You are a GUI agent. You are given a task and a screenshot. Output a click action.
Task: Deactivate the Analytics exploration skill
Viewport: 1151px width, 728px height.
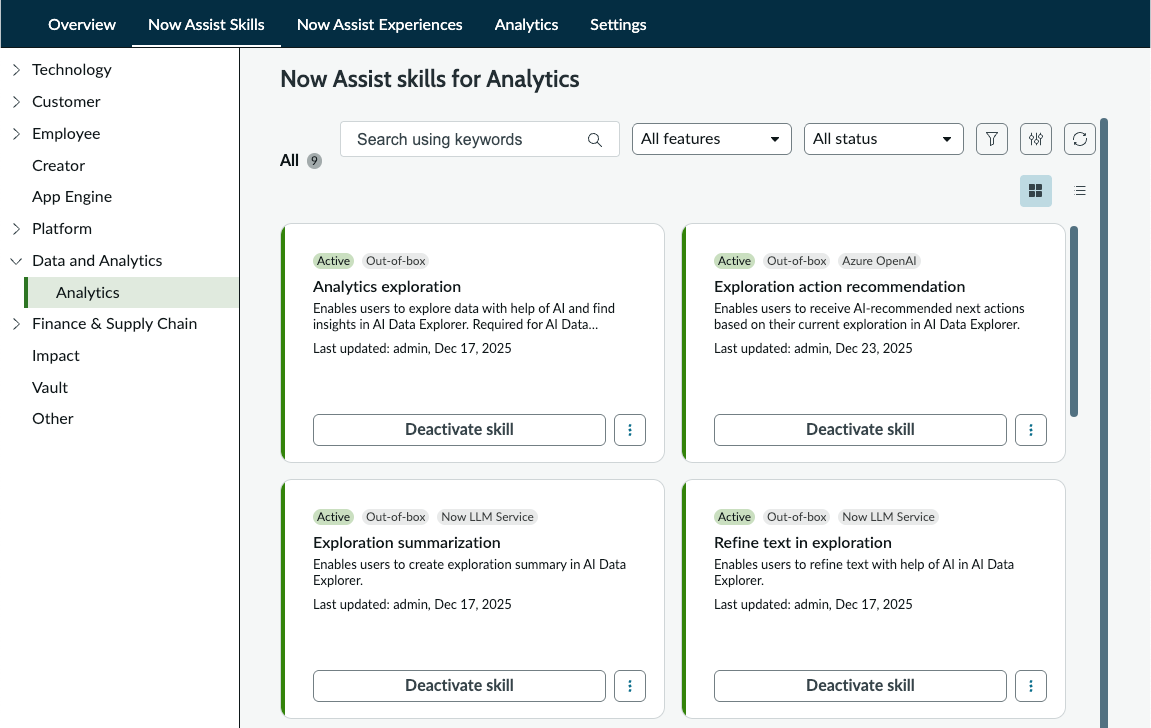460,430
